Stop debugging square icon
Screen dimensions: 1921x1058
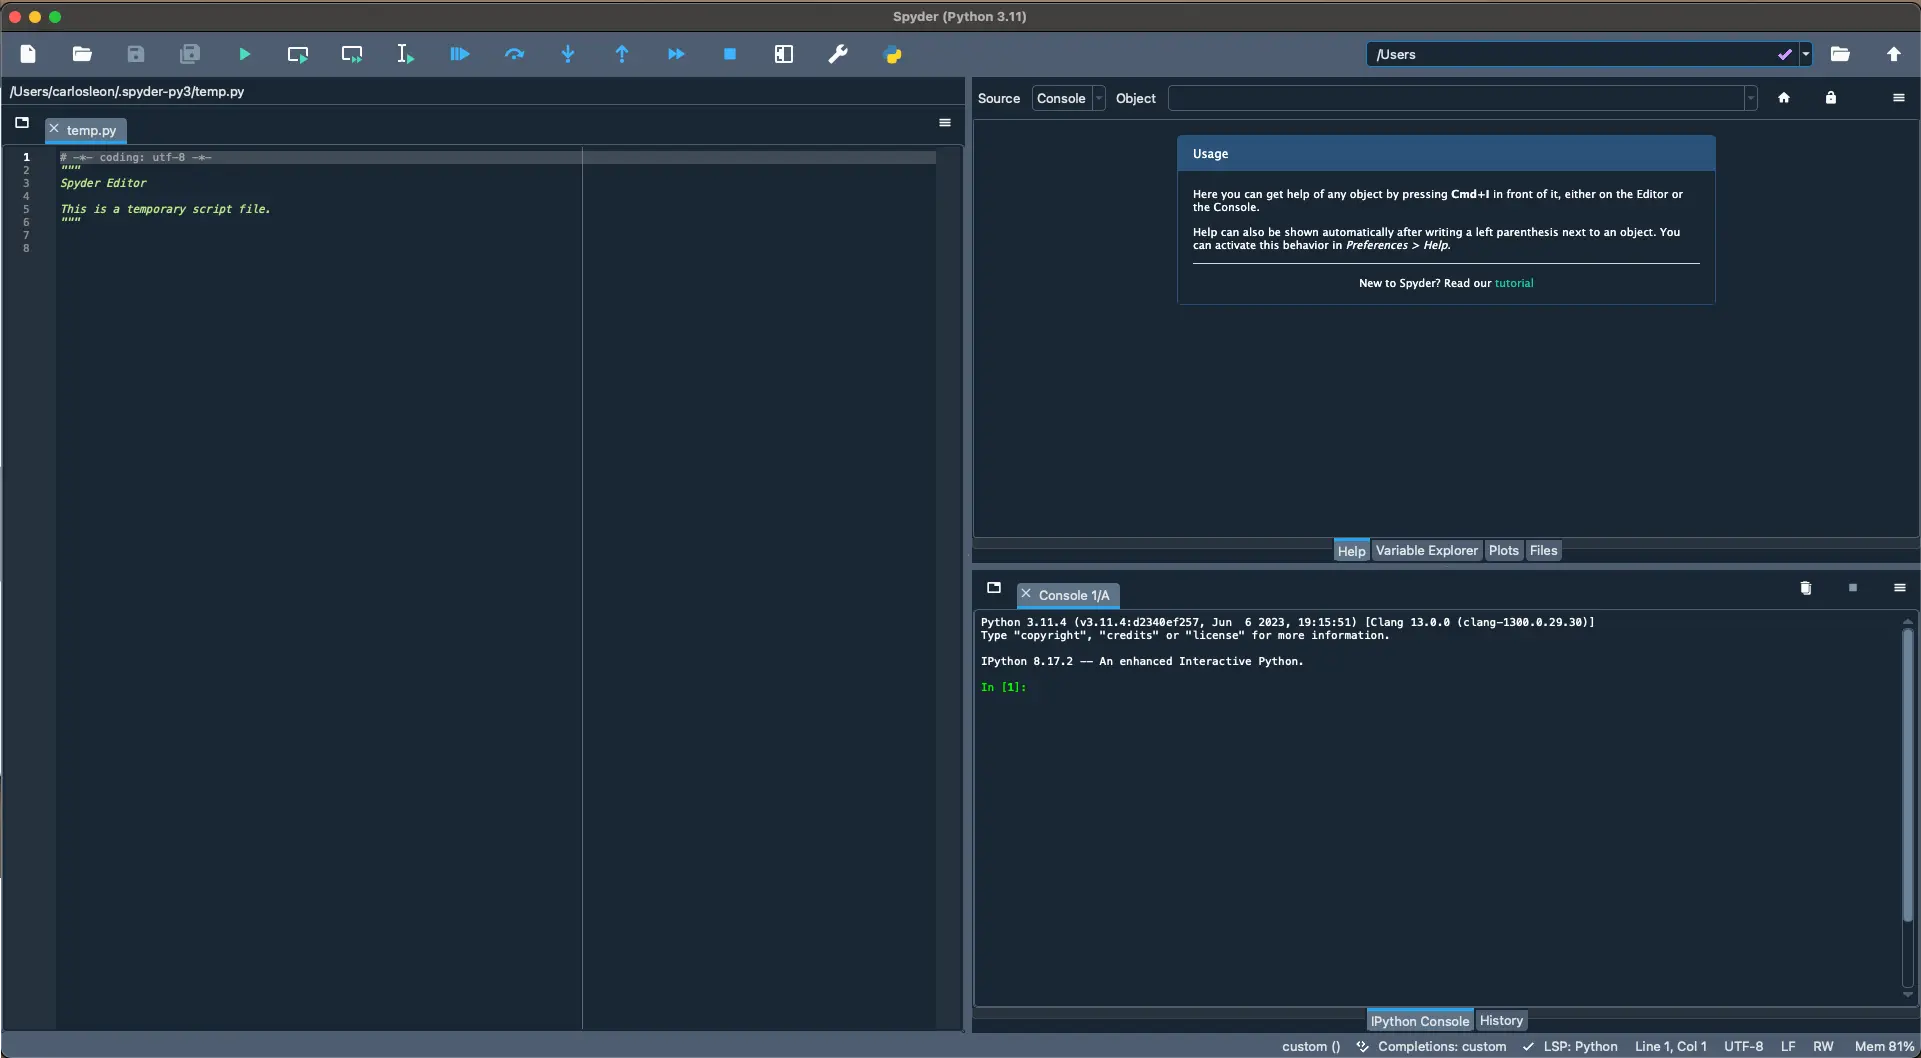click(x=730, y=54)
